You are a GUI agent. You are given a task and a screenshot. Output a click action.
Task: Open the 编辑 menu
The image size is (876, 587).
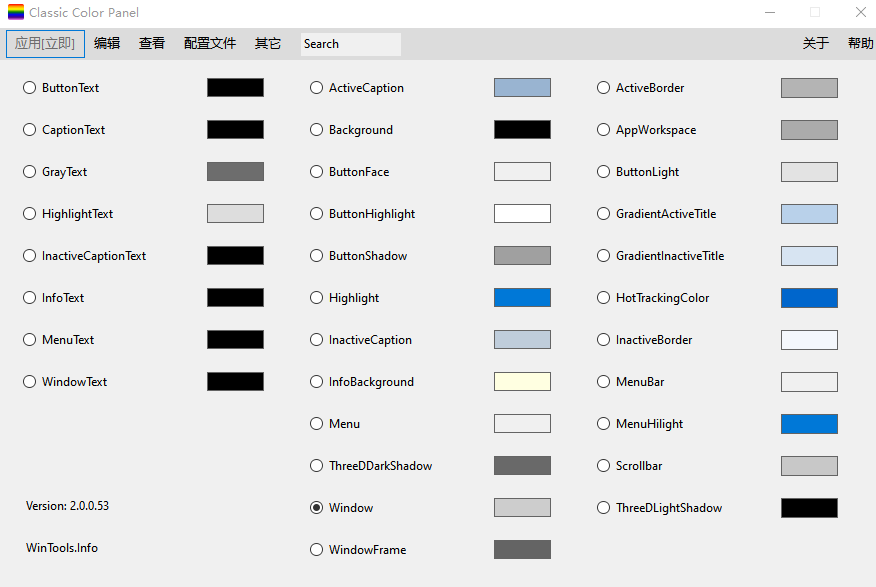coord(107,44)
